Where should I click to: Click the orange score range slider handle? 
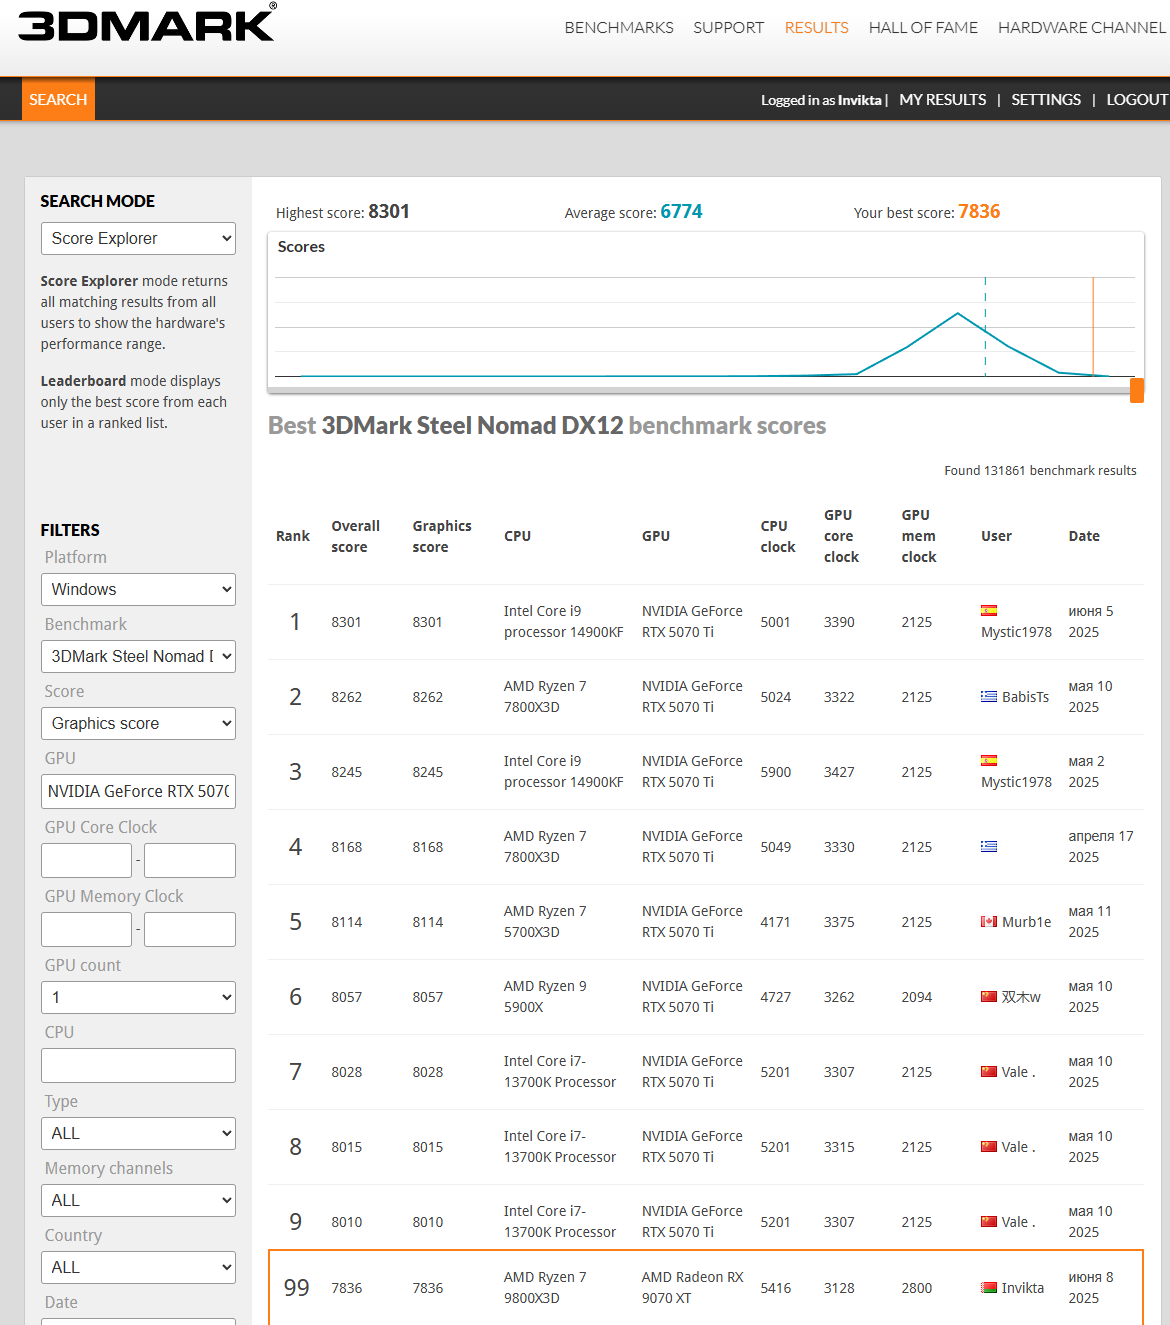point(1137,390)
